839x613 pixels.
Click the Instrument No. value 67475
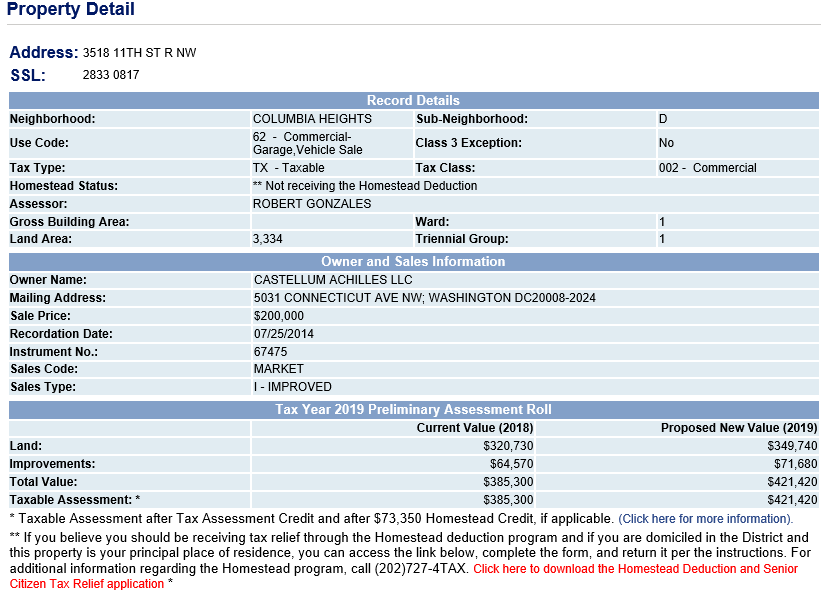click(271, 352)
